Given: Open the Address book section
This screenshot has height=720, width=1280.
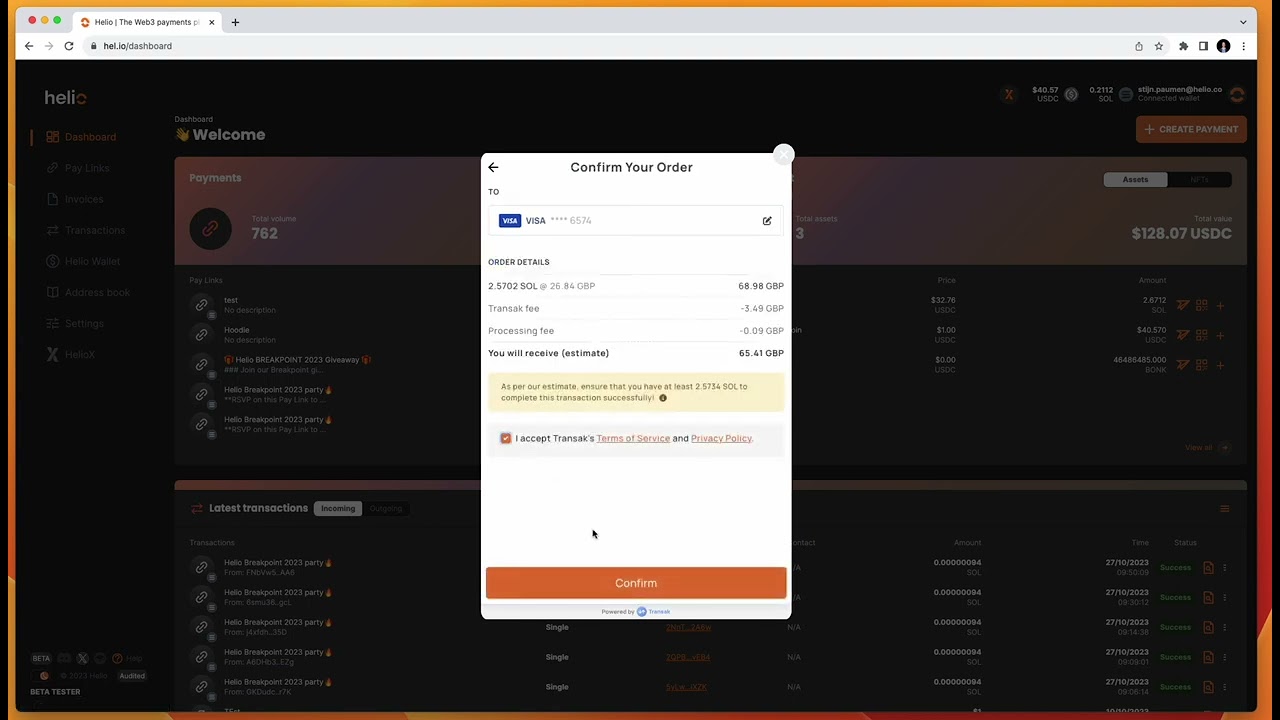Looking at the screenshot, I should 97,292.
